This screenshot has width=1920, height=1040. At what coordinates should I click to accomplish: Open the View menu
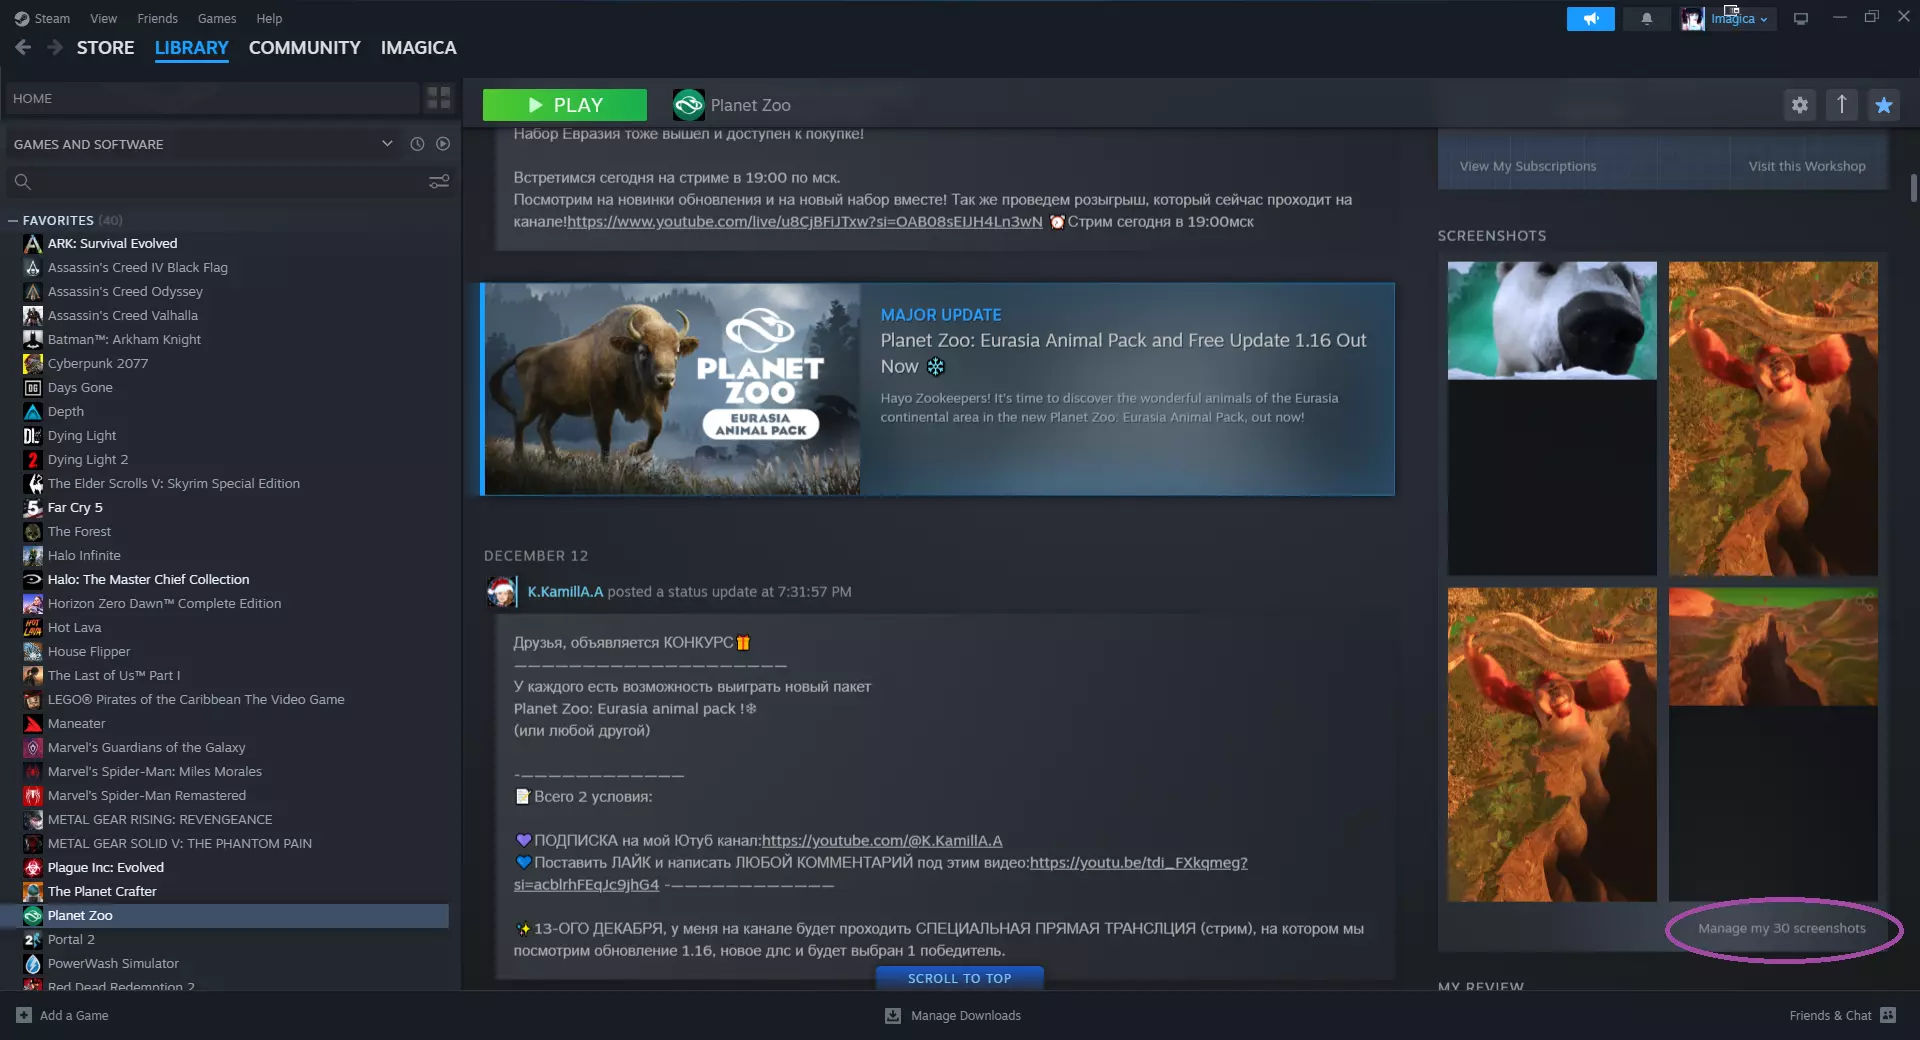click(103, 18)
